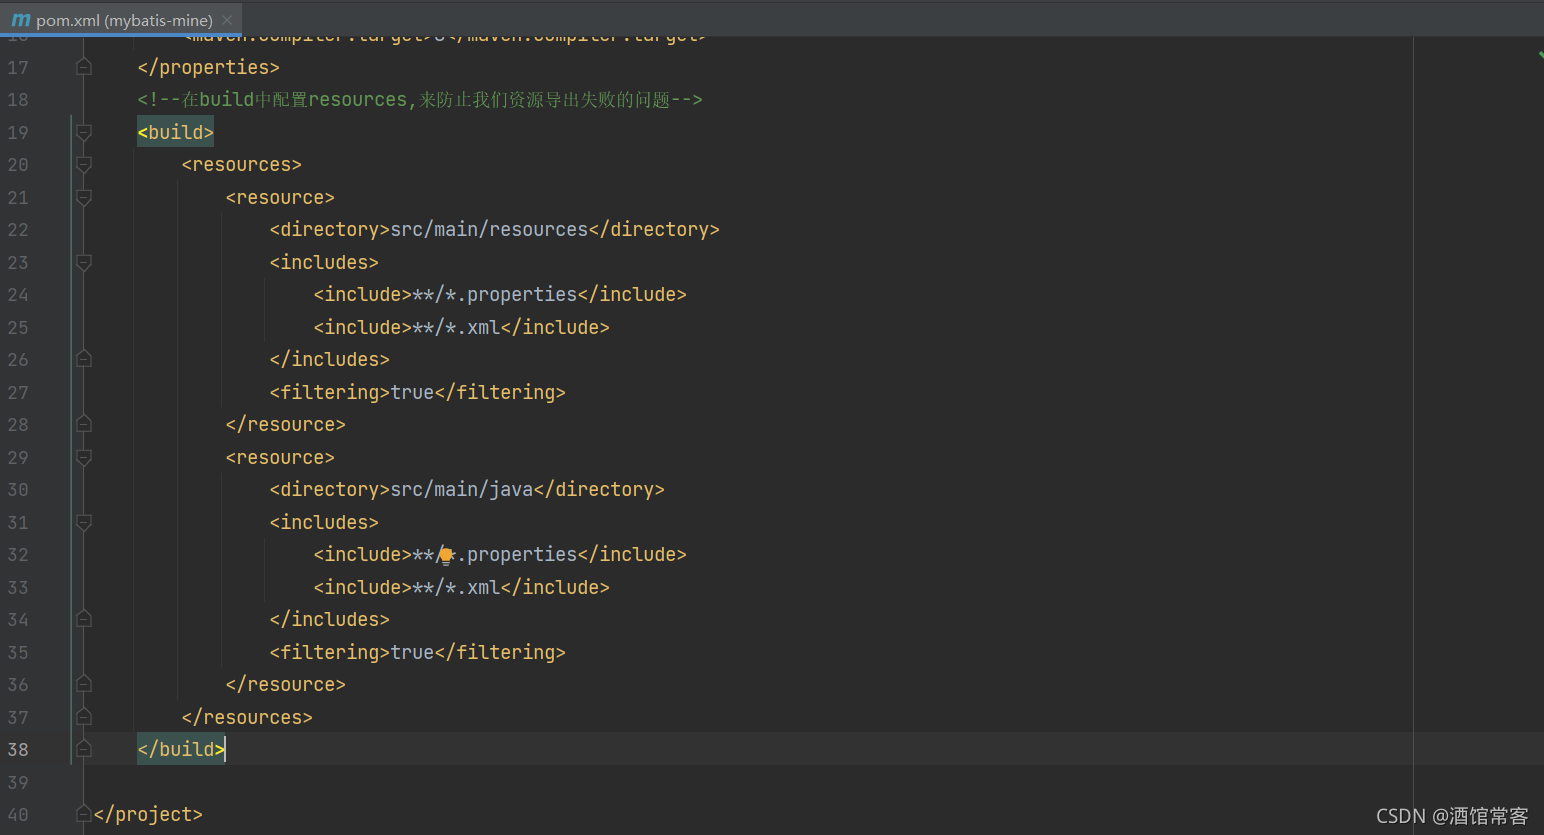Click the filtering true line 27

click(418, 392)
